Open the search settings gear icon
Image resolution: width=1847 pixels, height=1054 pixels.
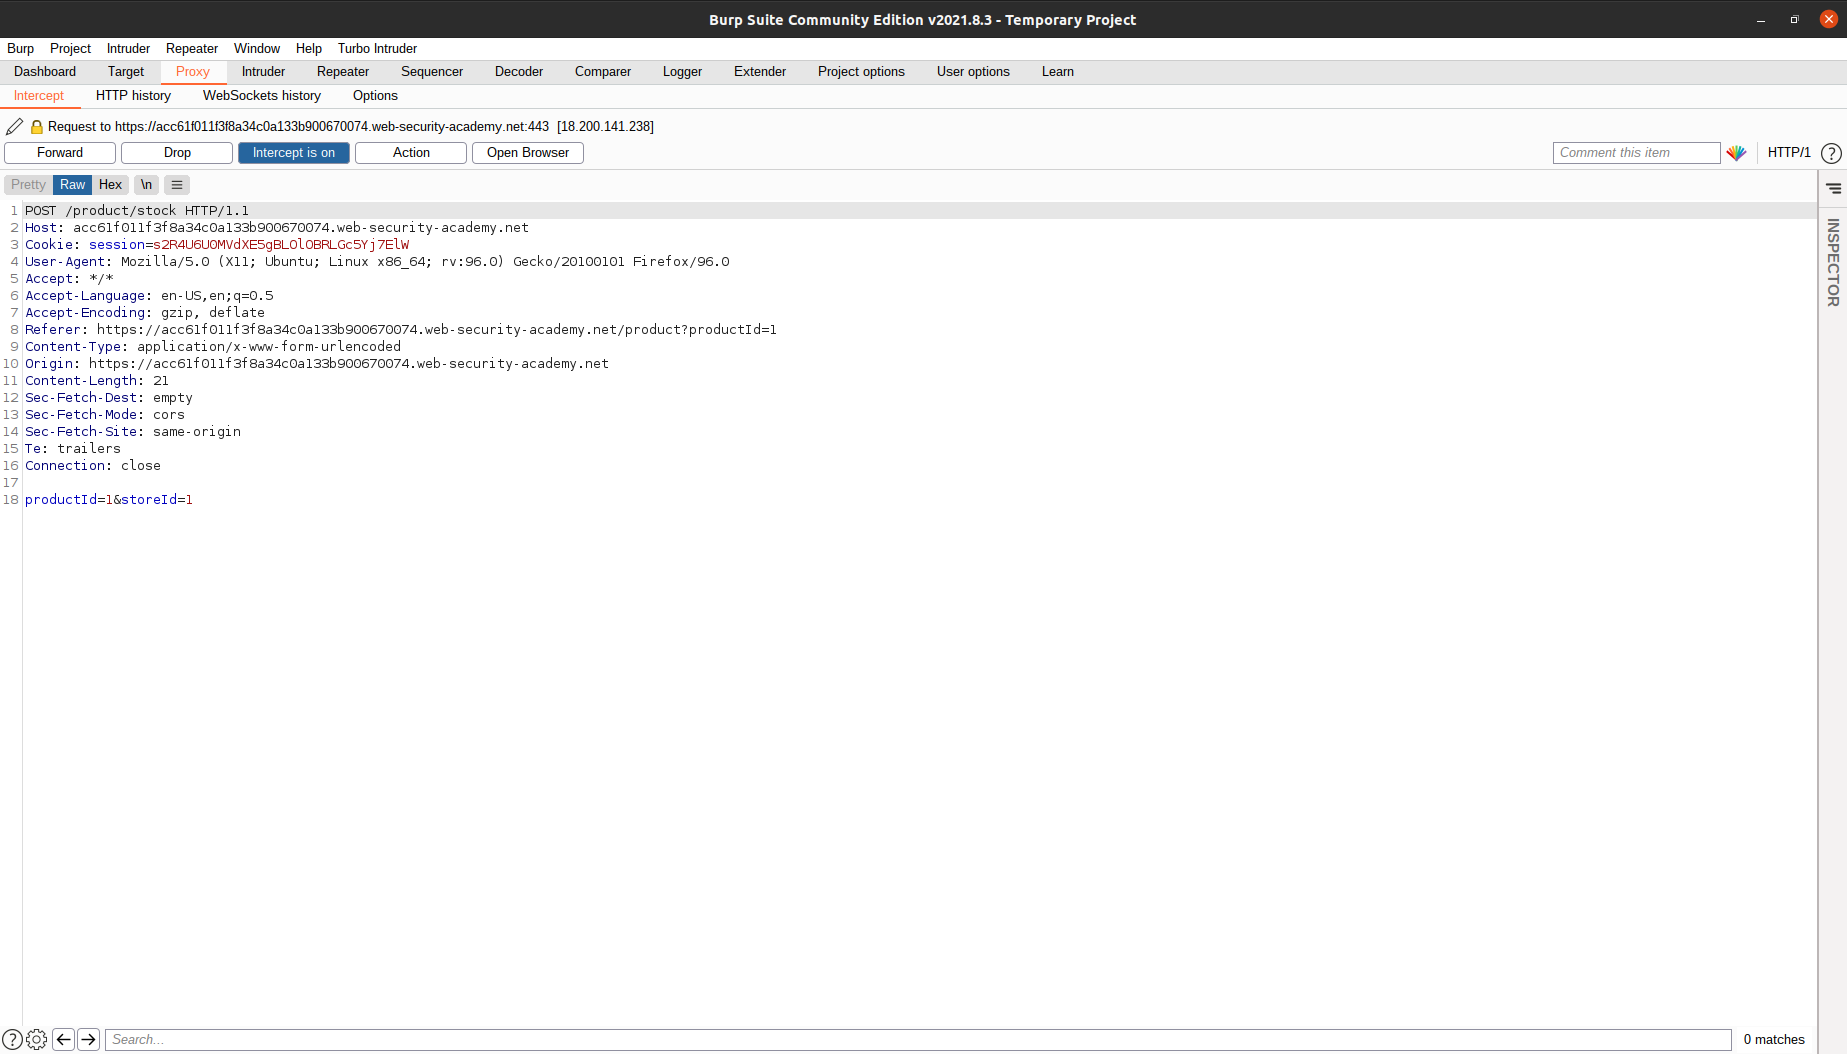(37, 1040)
